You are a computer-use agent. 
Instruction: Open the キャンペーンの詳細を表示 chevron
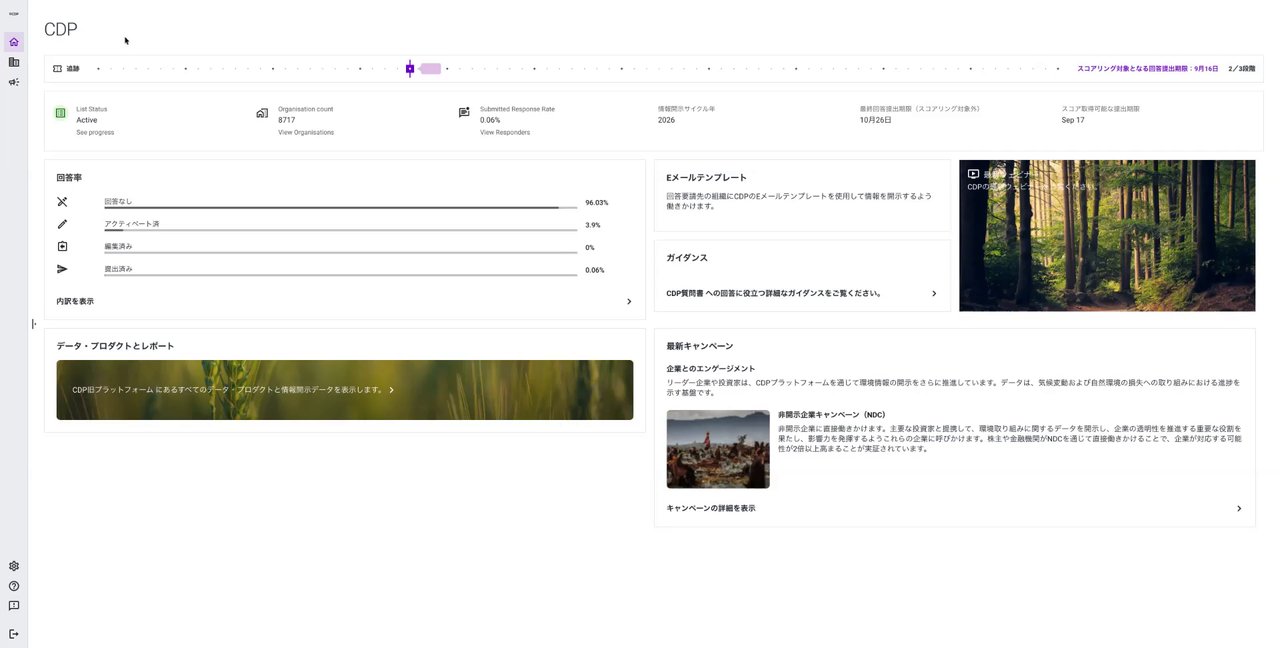point(1239,509)
